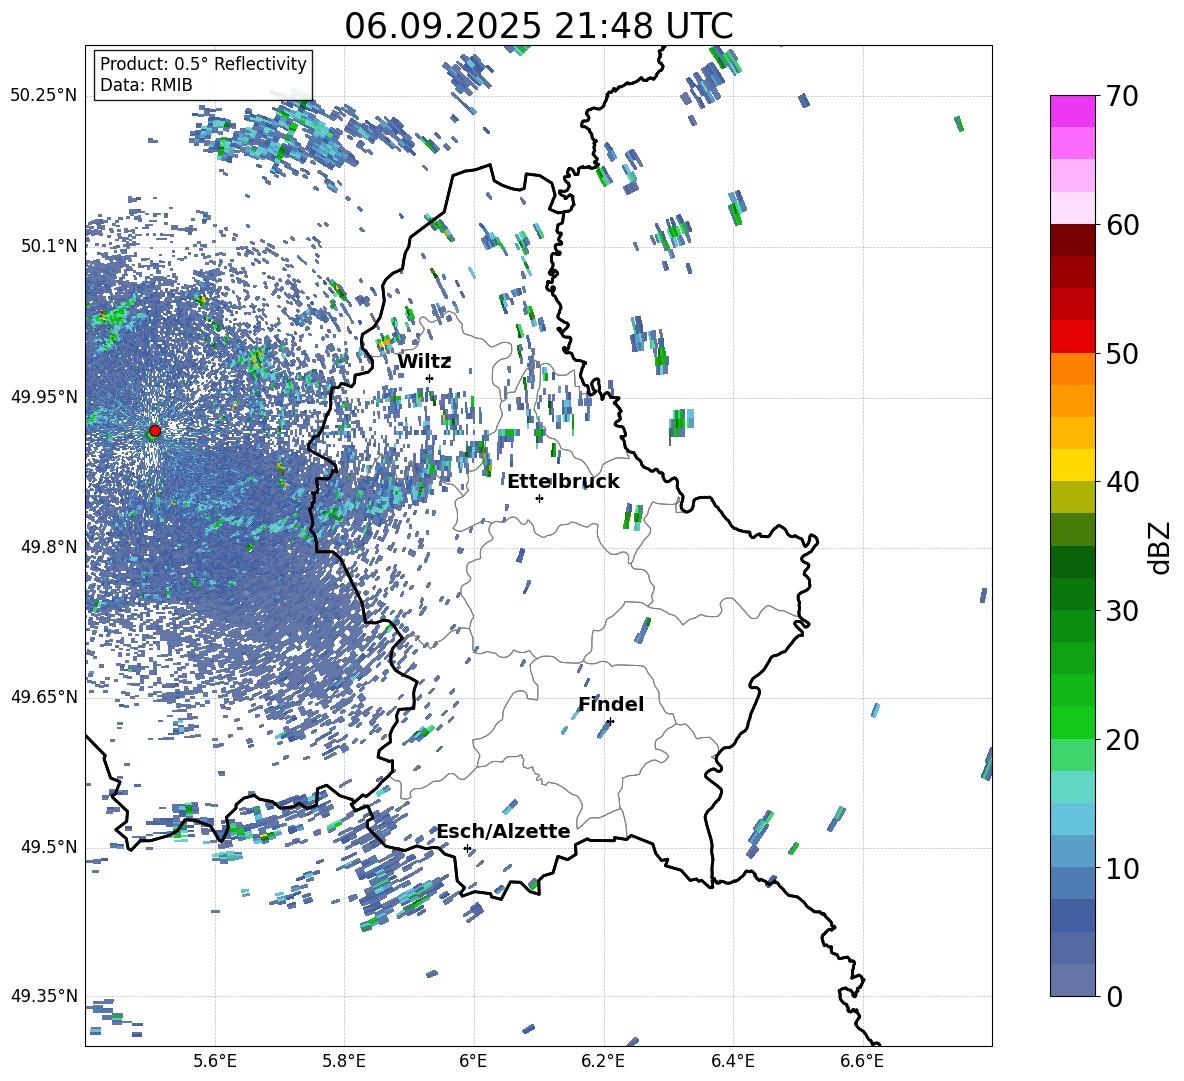The height and width of the screenshot is (1081, 1184).
Task: Click the 49.5°N latitude label
Action: [48, 846]
